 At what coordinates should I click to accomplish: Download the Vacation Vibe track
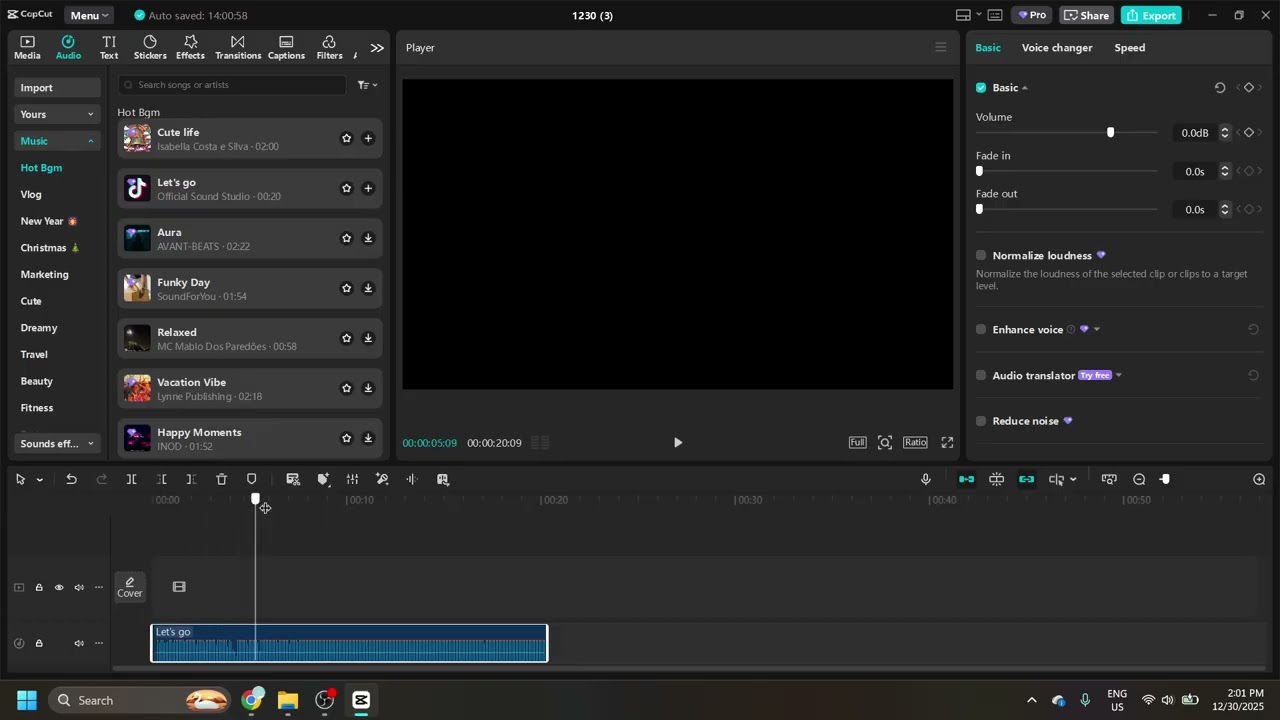click(368, 388)
